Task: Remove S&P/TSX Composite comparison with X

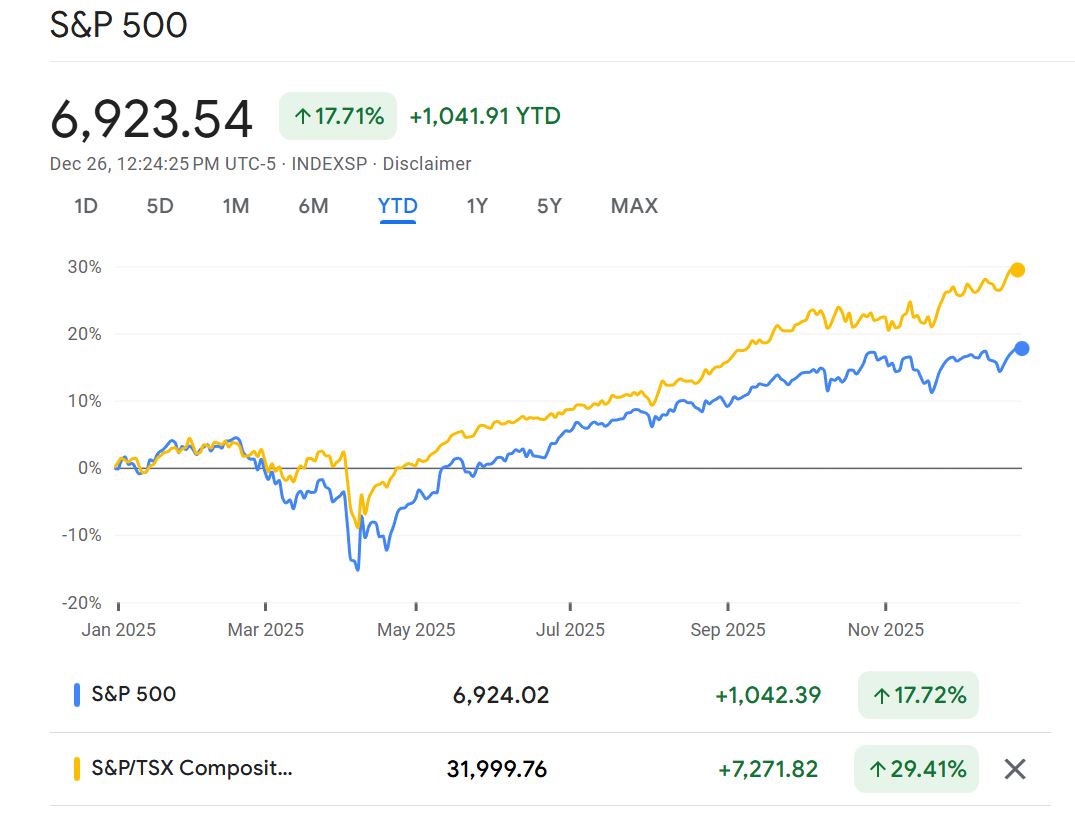Action: (1014, 769)
